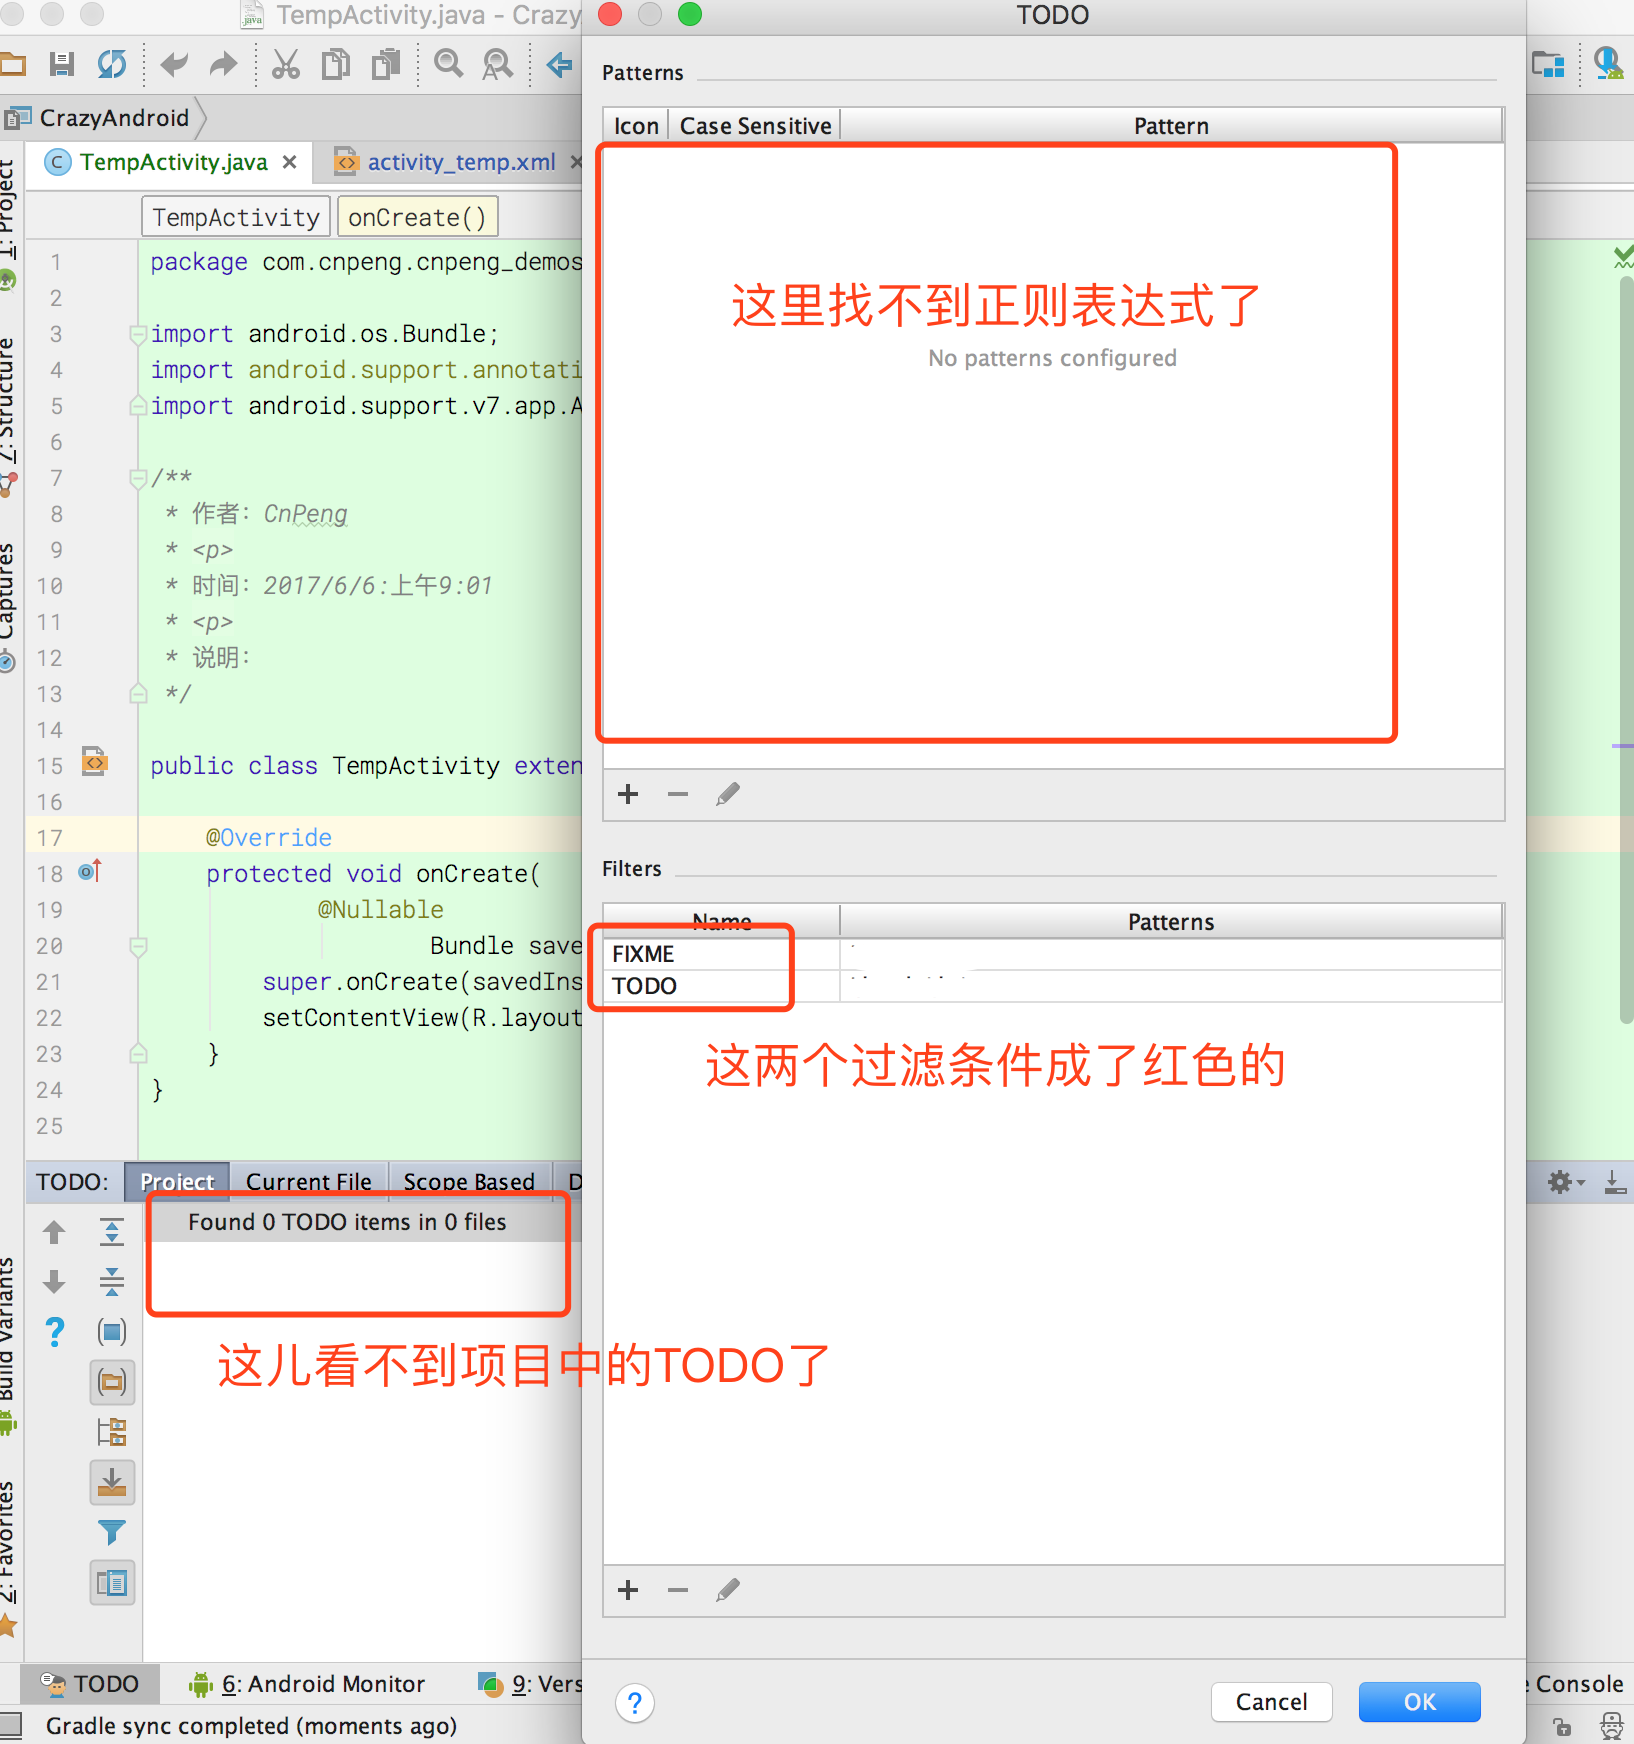Click the lock icon in the status bar
The width and height of the screenshot is (1634, 1744).
pos(1562,1726)
